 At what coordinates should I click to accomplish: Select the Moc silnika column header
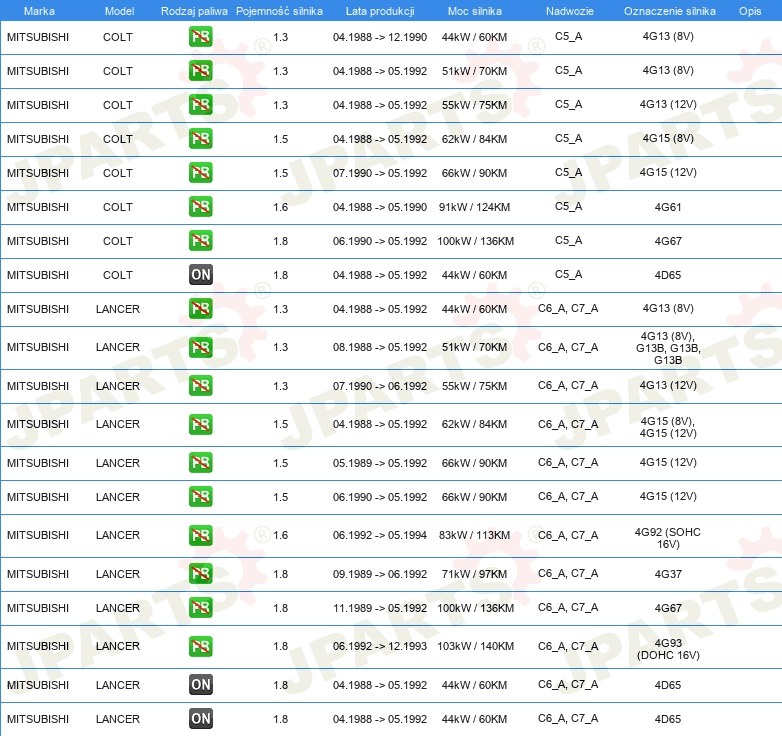tap(475, 11)
